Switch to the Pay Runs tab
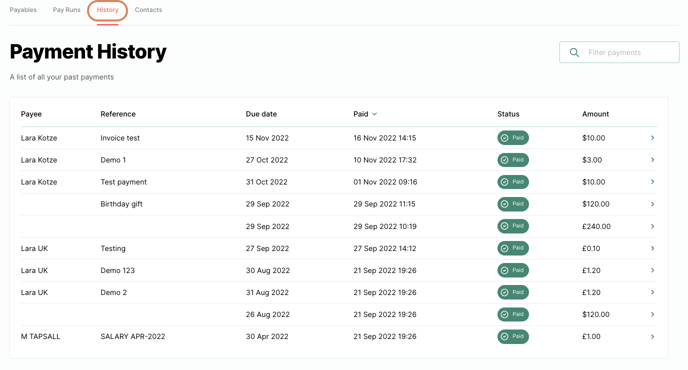Viewport: 688px width, 370px height. pos(67,10)
